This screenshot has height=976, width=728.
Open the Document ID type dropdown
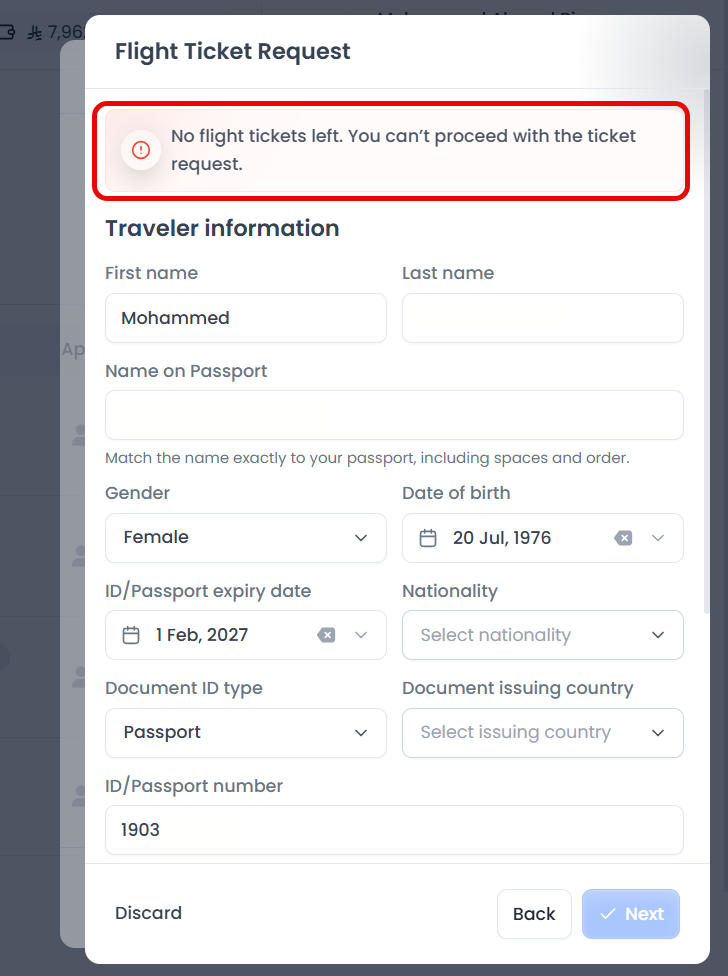click(245, 732)
